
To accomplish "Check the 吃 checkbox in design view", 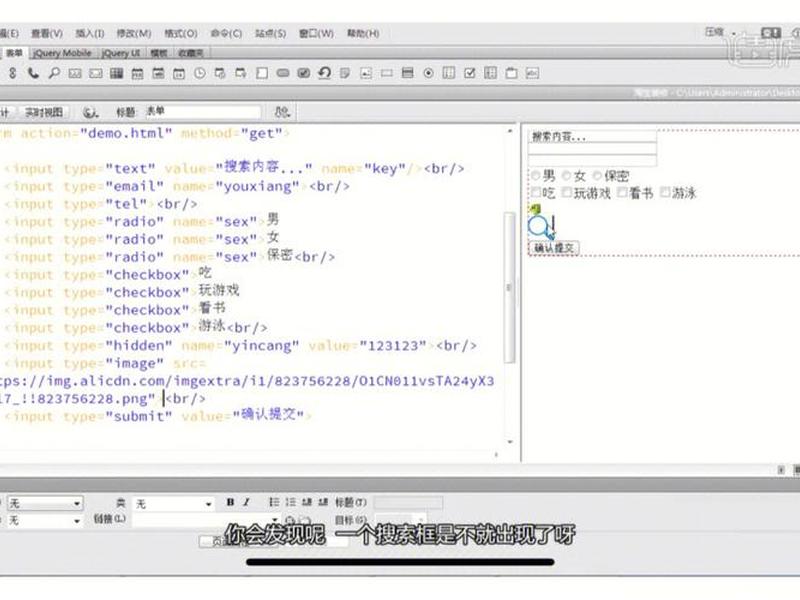I will [536, 192].
